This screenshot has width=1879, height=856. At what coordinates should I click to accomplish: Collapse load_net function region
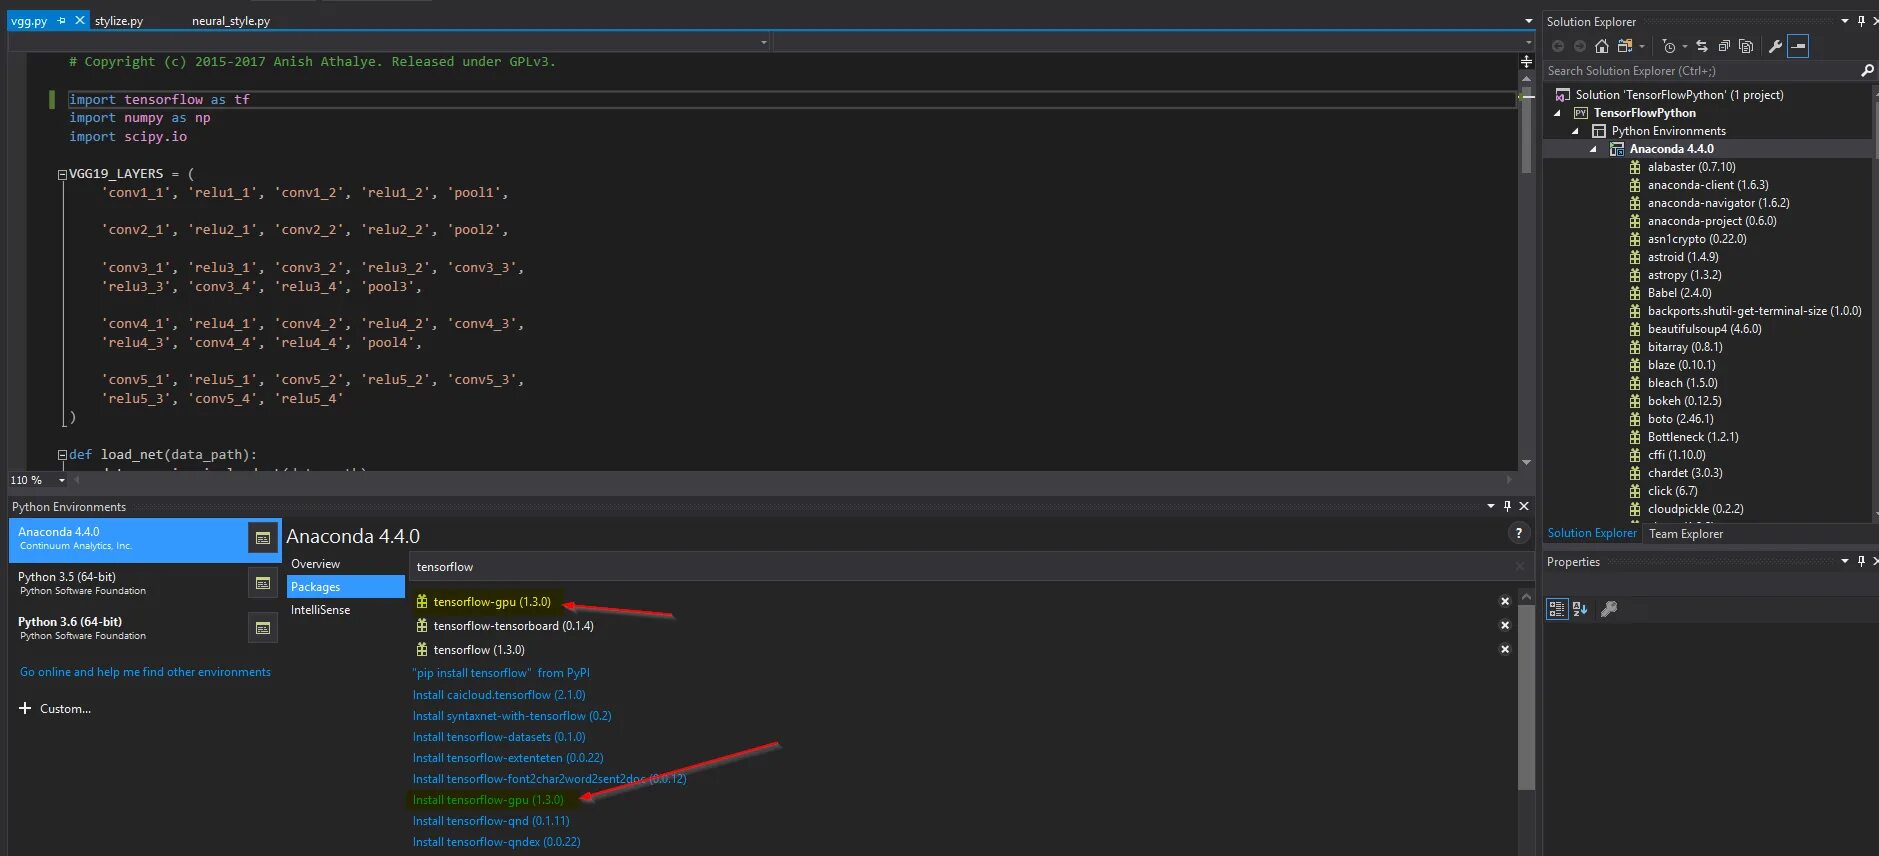(x=62, y=455)
